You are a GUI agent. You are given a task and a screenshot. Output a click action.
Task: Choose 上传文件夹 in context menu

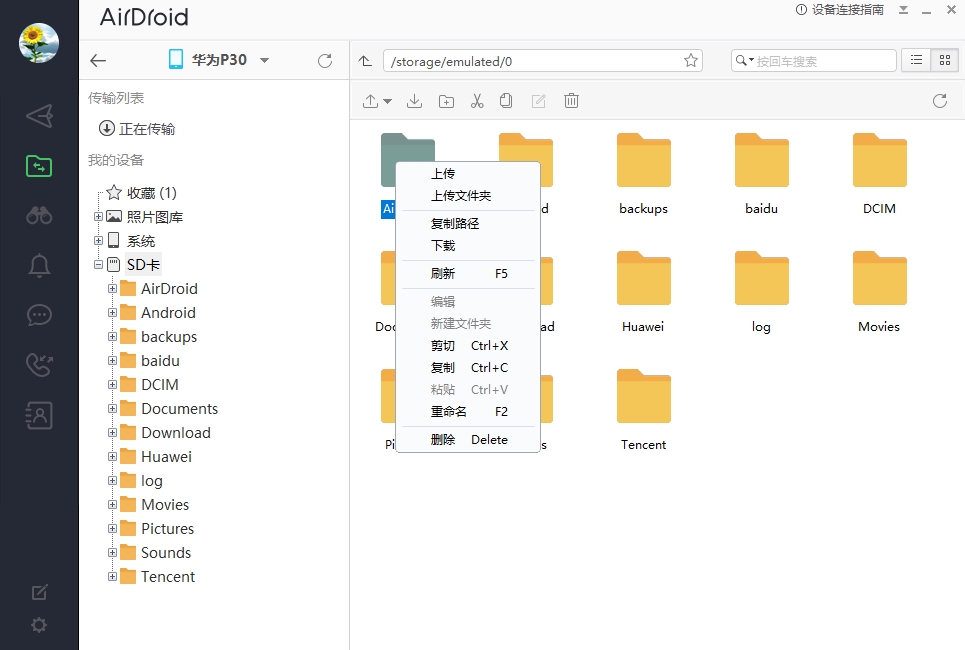[x=468, y=196]
